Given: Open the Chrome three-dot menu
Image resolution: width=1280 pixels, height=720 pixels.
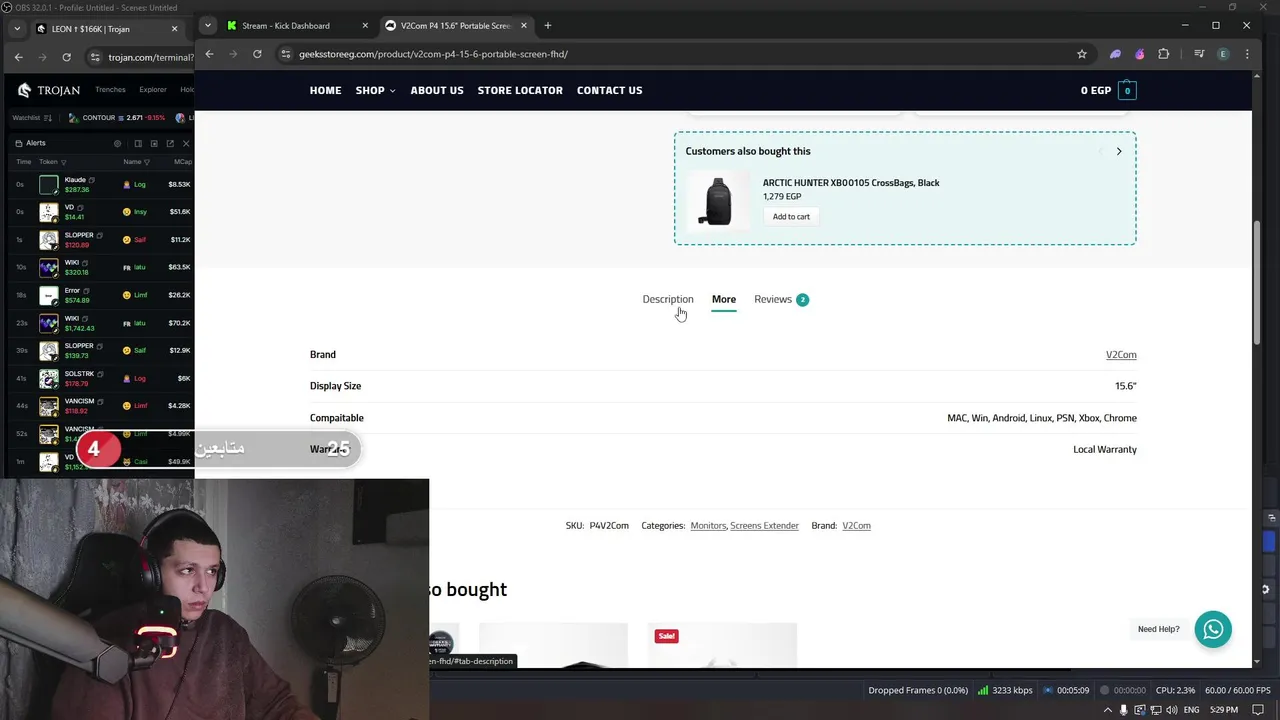Looking at the screenshot, I should tap(1247, 54).
